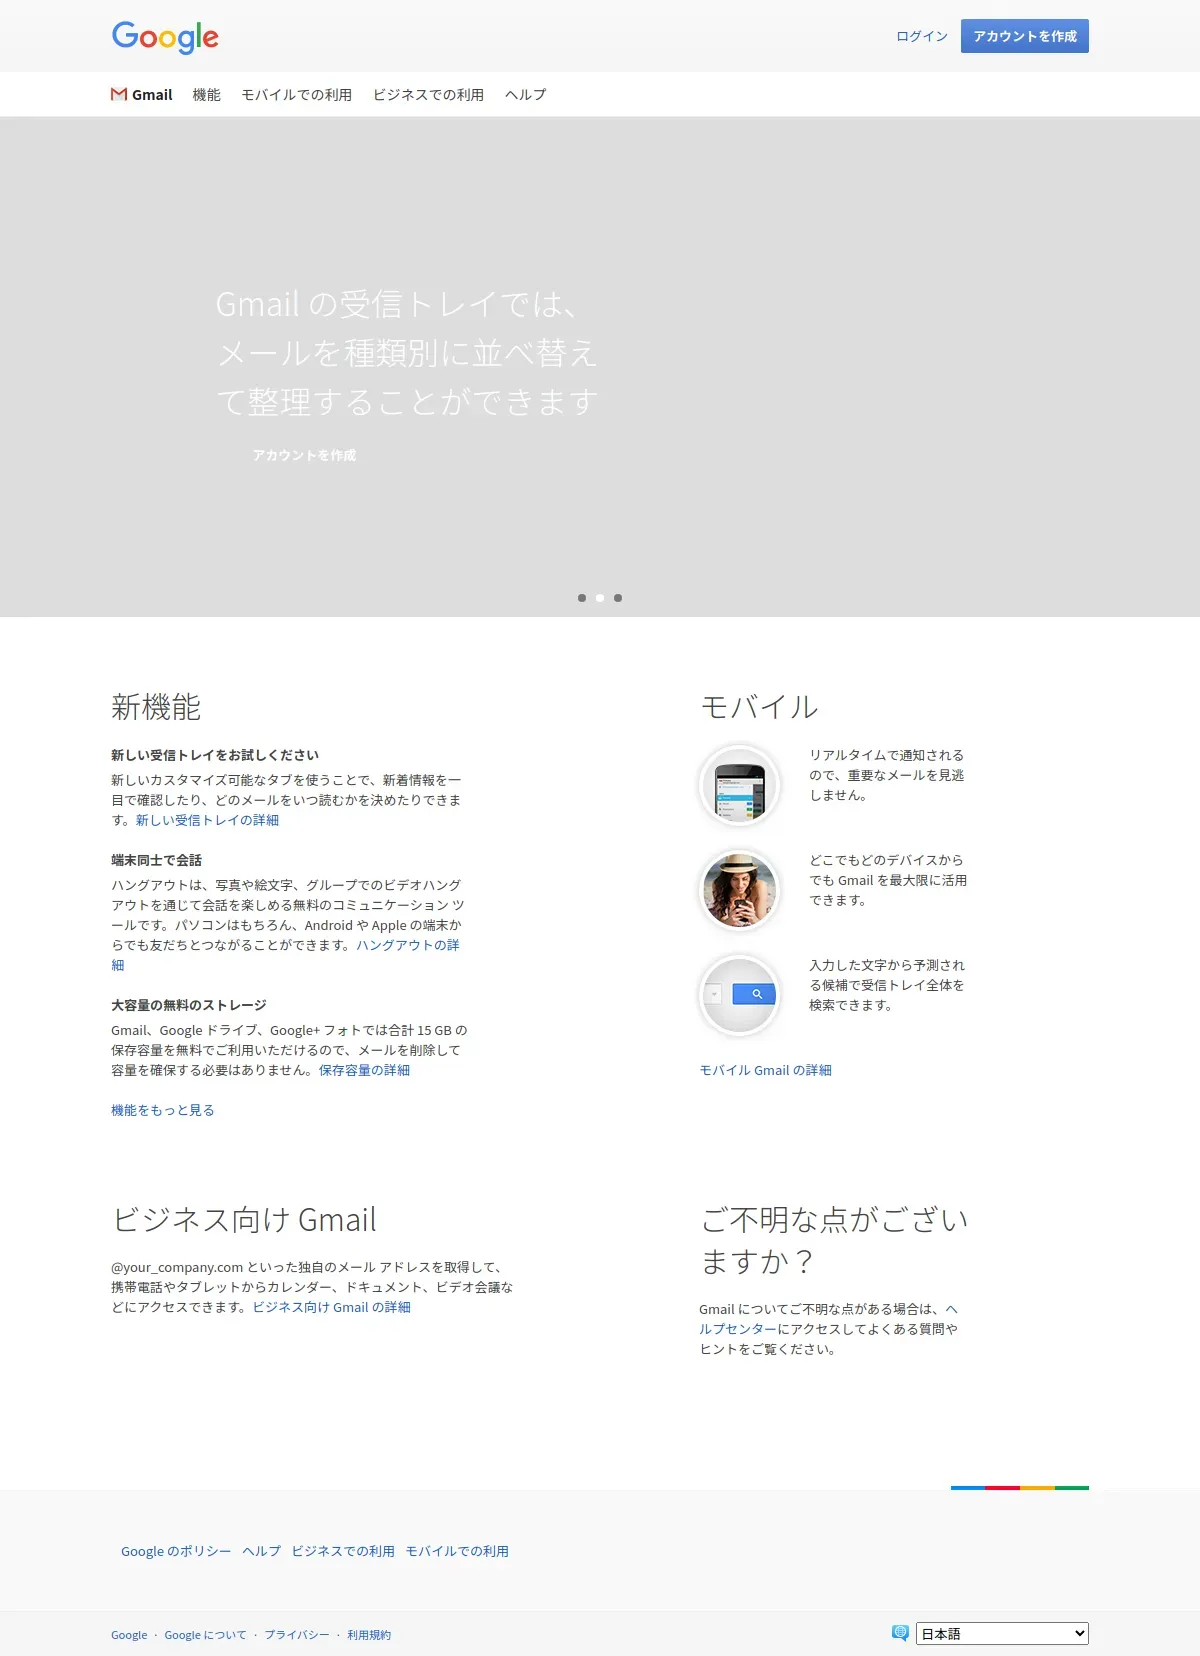Click アカウントを作成 in the hero banner
Image resolution: width=1200 pixels, height=1656 pixels.
[304, 455]
